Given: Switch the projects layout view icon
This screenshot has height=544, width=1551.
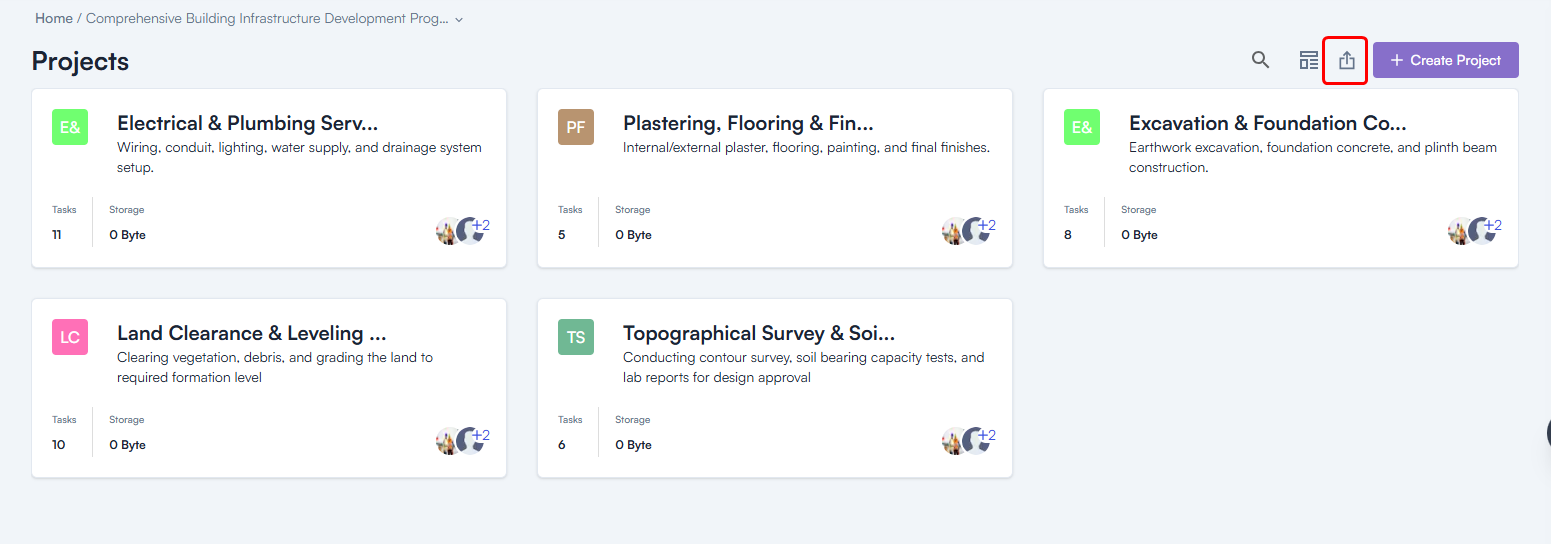Looking at the screenshot, I should [x=1308, y=60].
